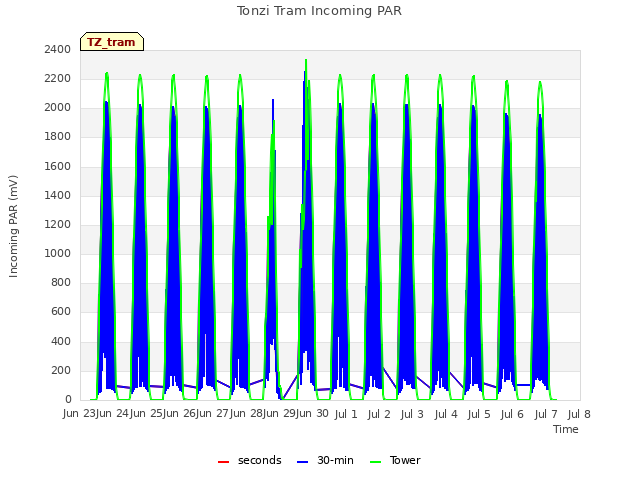Click the red seconds legend swatch
Viewport: 640px width, 480px height.
[223, 462]
